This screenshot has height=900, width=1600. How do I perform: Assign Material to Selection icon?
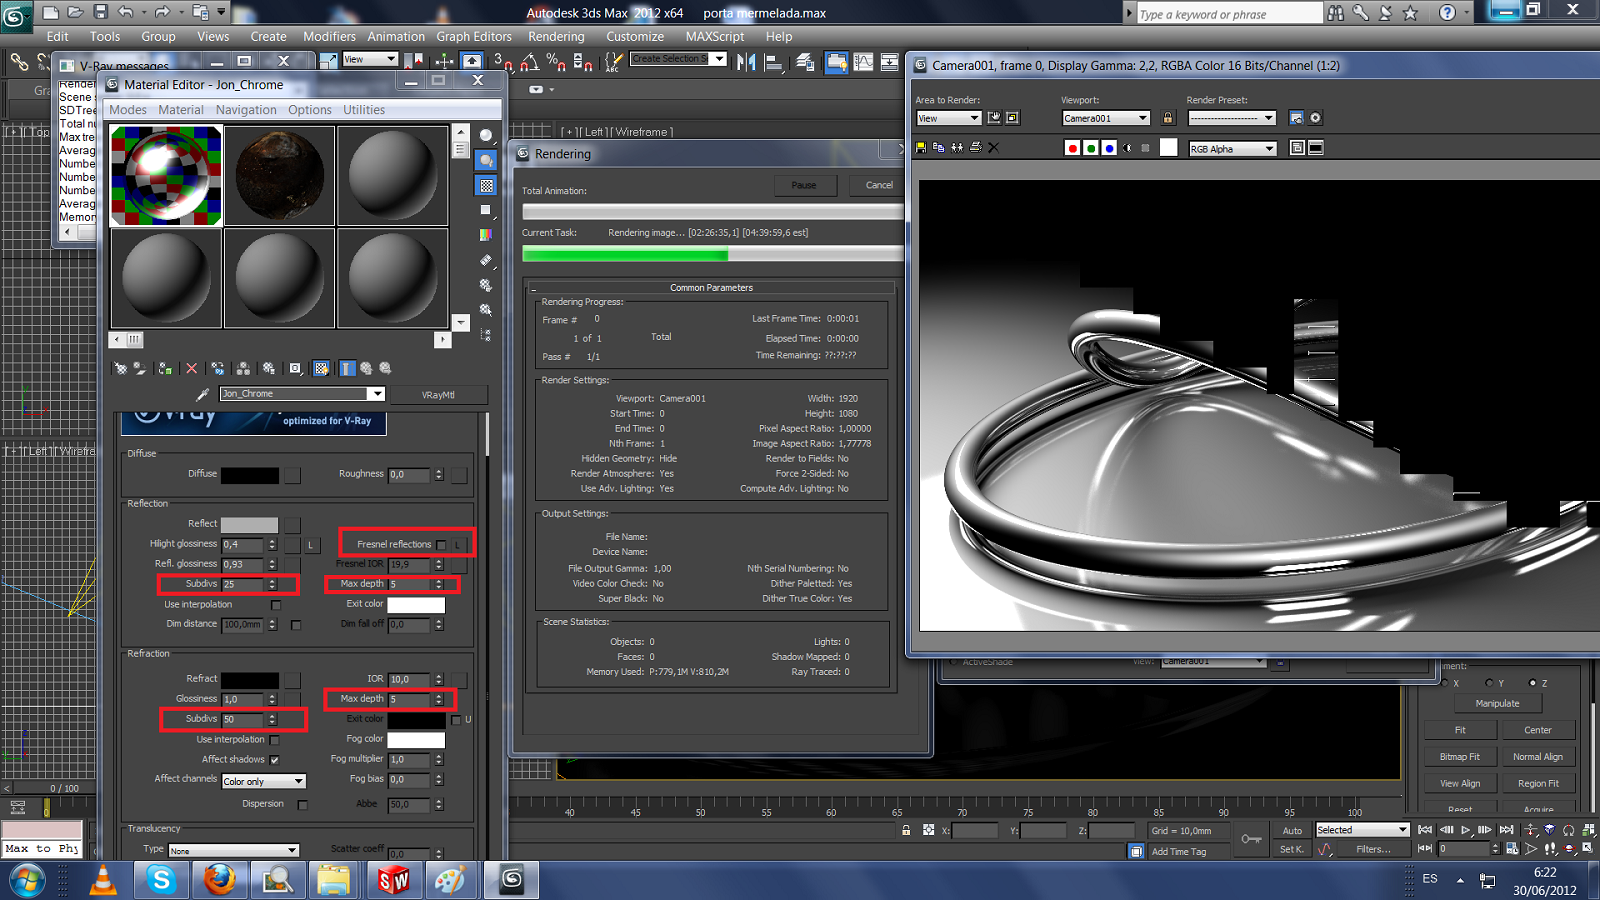coord(165,369)
